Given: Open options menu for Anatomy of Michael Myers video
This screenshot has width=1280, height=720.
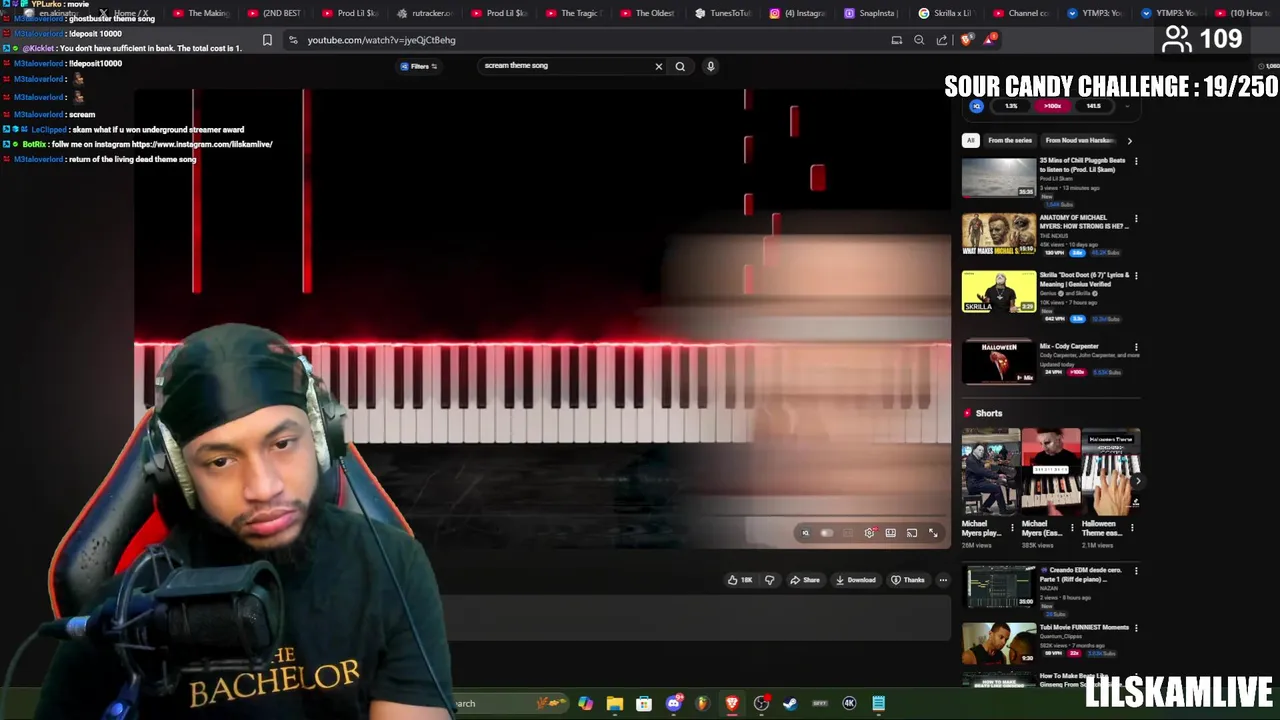Looking at the screenshot, I should click(1135, 218).
